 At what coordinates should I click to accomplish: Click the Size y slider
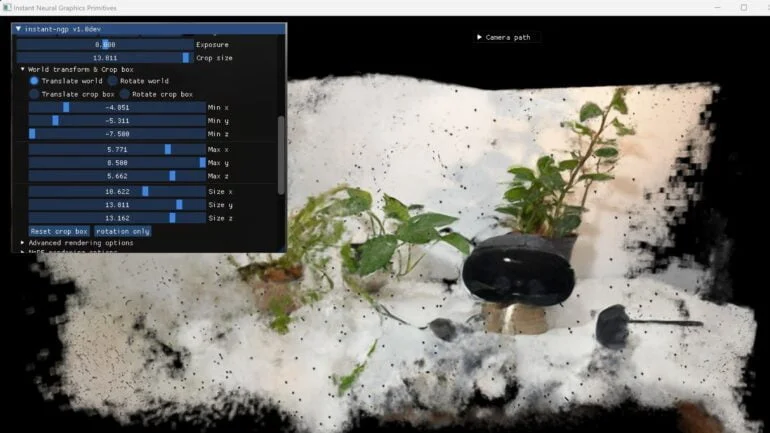(x=117, y=205)
